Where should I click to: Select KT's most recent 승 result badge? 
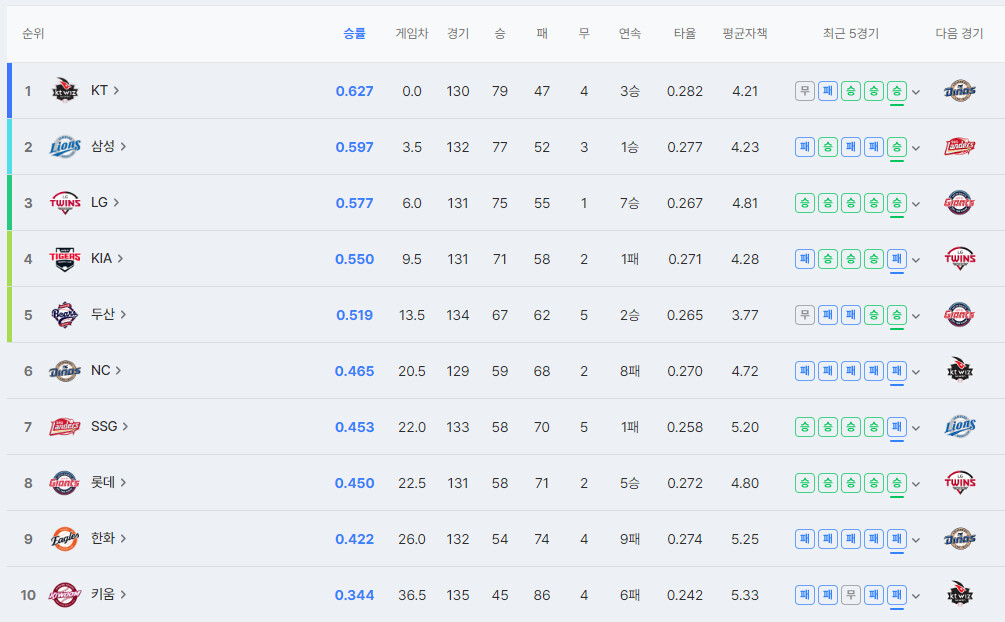[897, 91]
